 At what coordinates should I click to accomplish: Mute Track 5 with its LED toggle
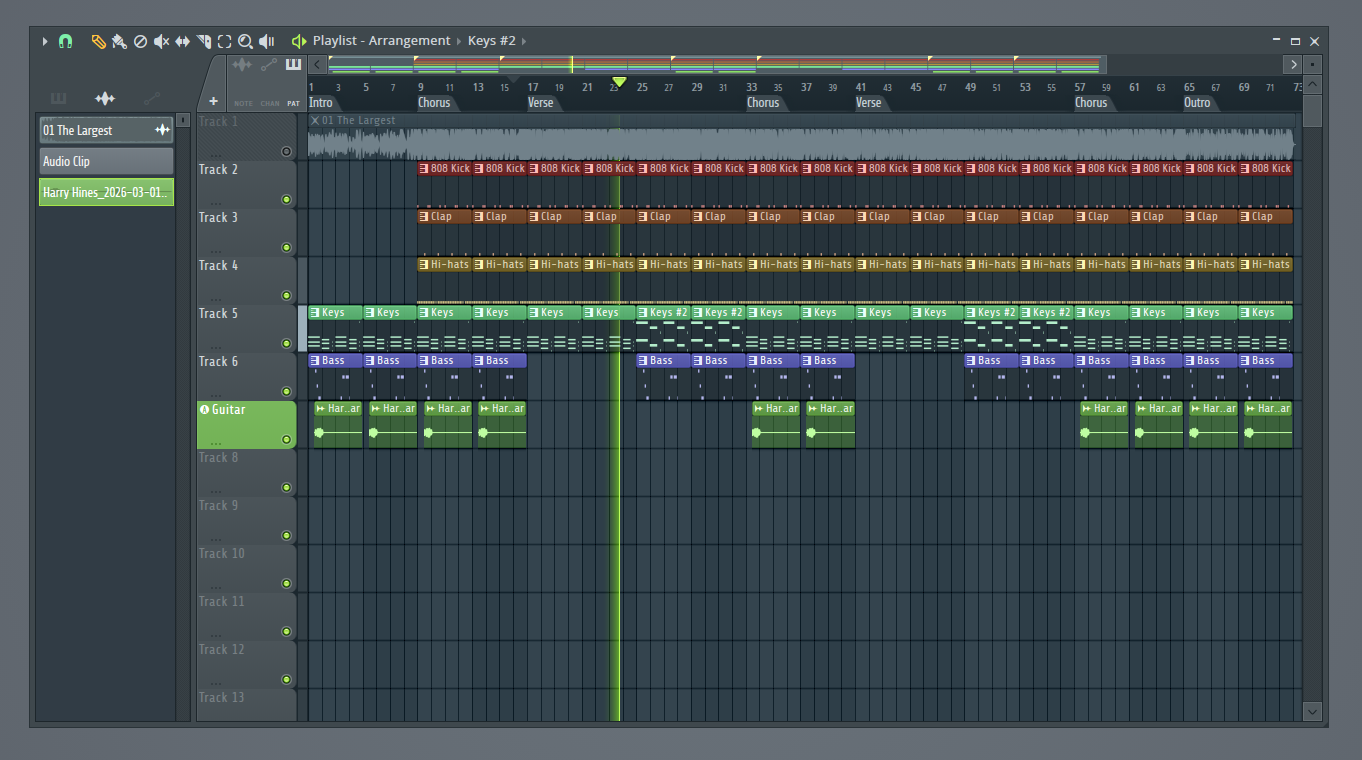(x=286, y=343)
